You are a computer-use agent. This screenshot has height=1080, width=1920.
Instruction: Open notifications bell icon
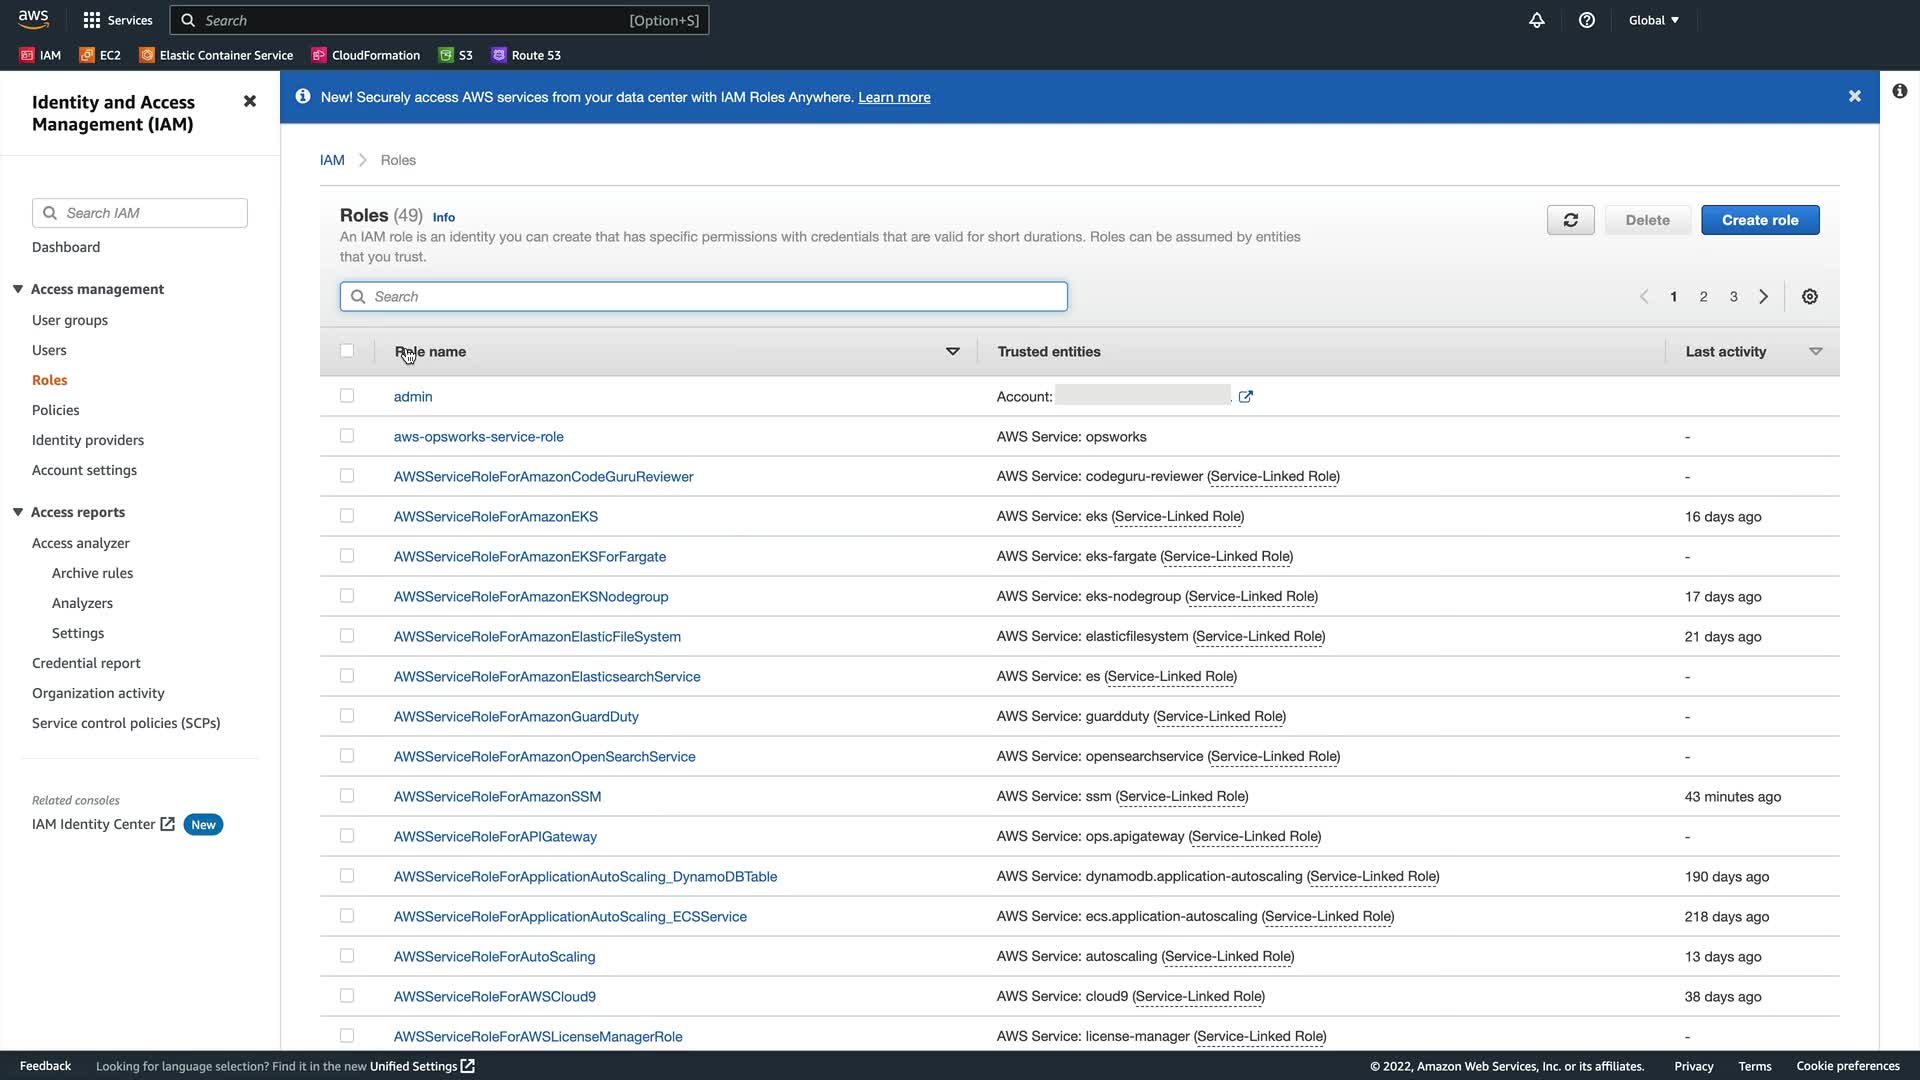(x=1537, y=20)
